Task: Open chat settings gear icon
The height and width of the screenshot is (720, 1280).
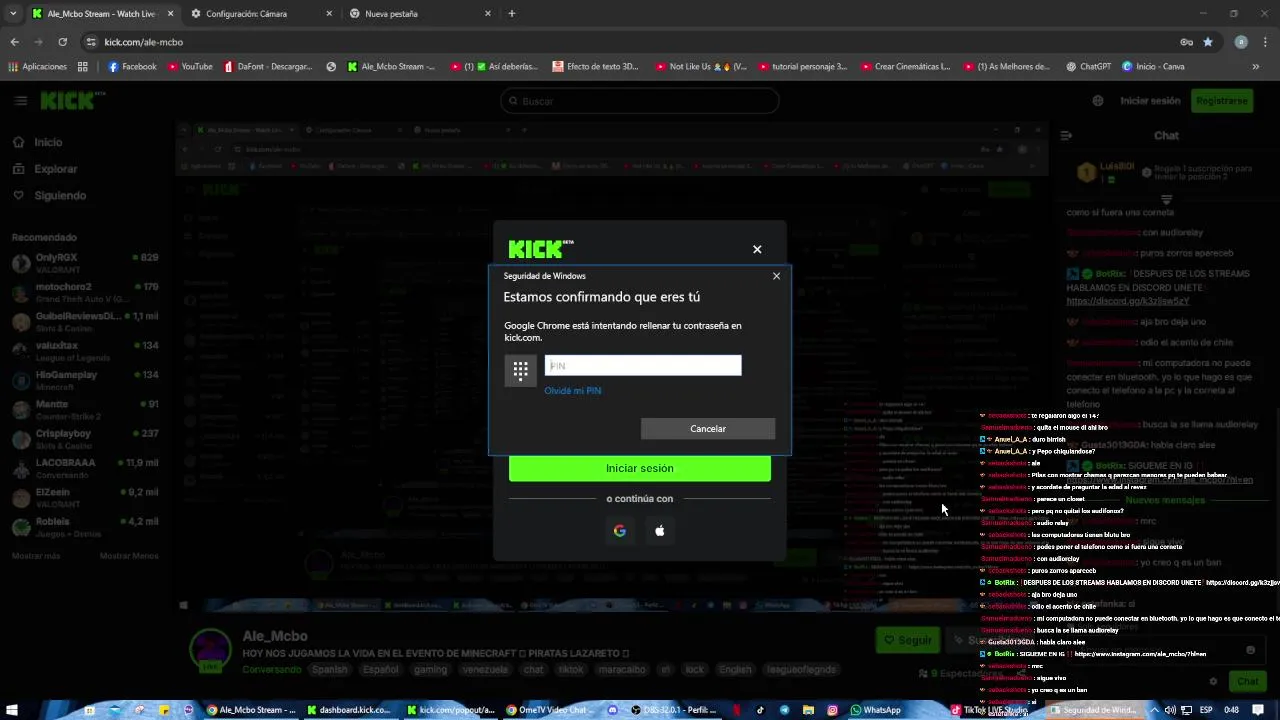Action: (1214, 682)
